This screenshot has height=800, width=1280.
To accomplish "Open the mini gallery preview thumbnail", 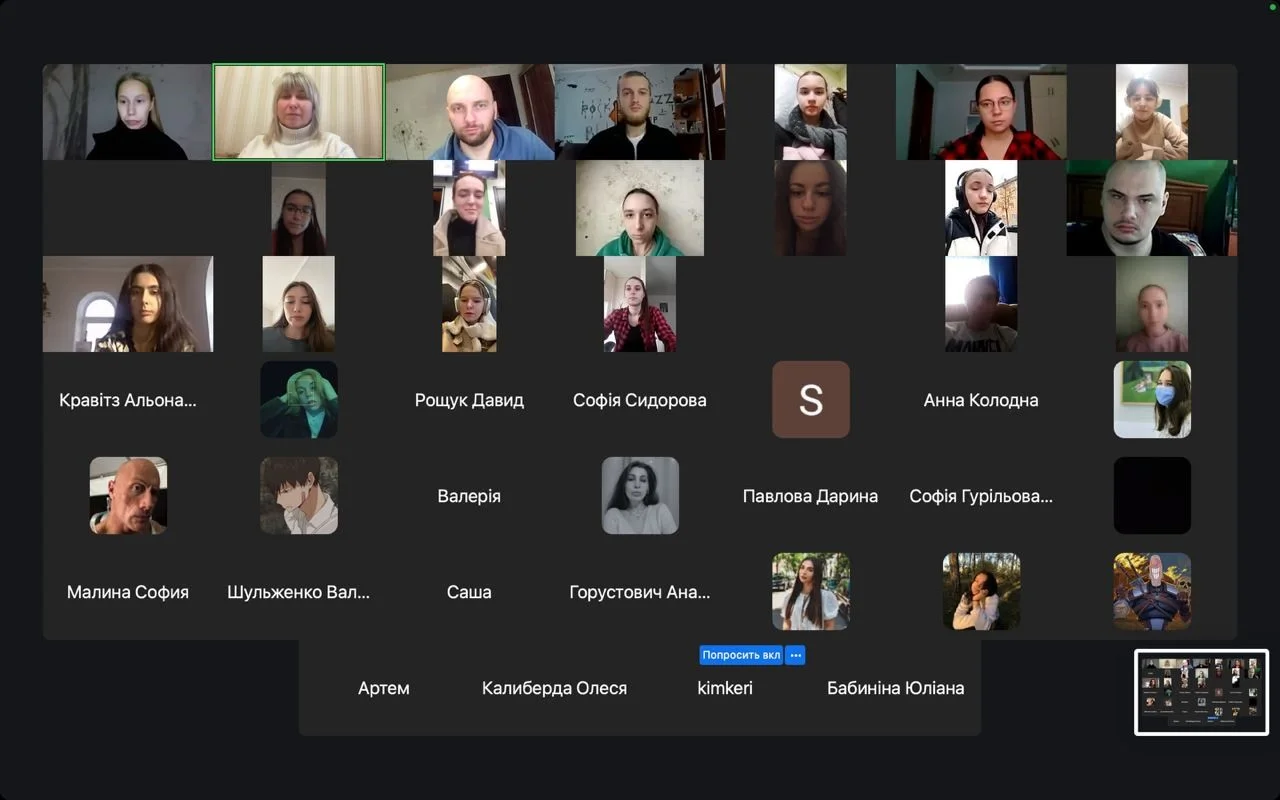I will click(x=1201, y=692).
